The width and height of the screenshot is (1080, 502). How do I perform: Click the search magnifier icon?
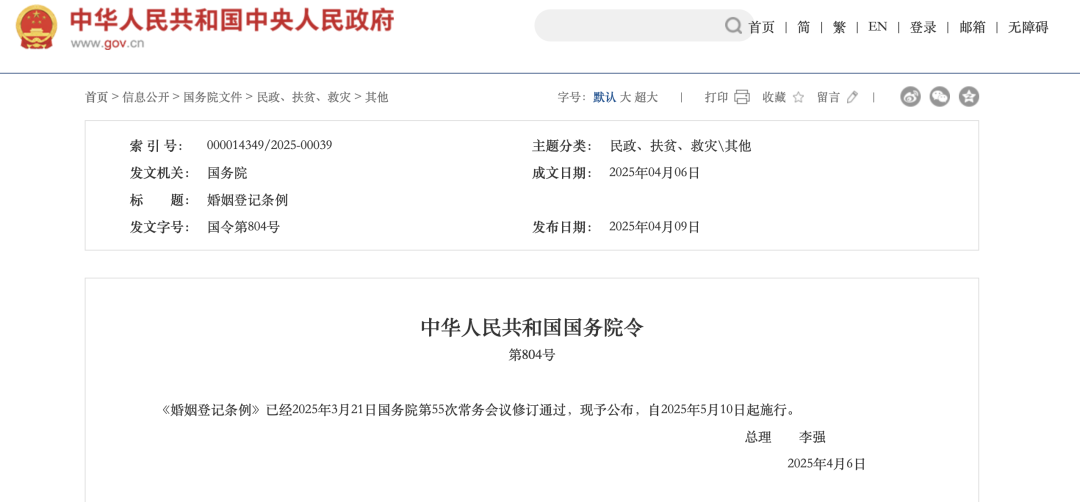733,26
